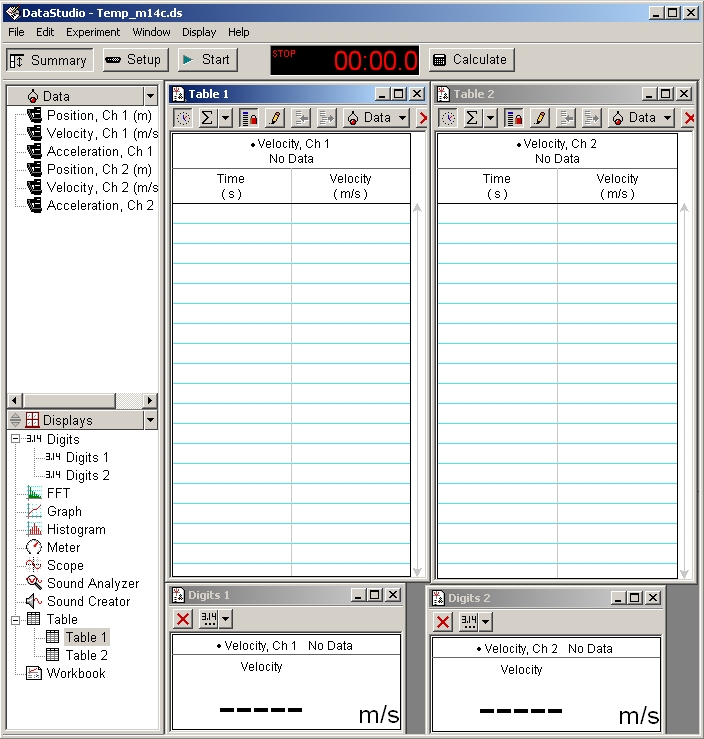Select the Scope display icon
704x739 pixels.
(x=34, y=565)
